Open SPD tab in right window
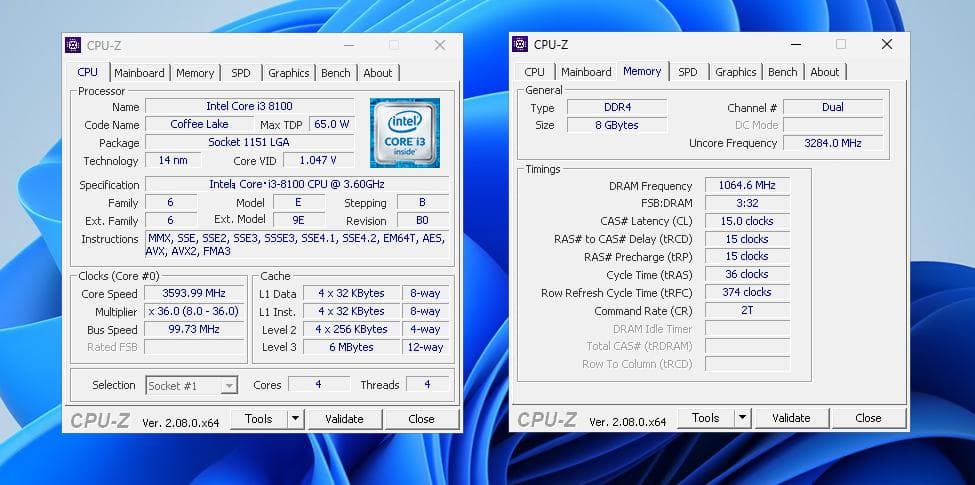Image resolution: width=975 pixels, height=485 pixels. pos(688,72)
